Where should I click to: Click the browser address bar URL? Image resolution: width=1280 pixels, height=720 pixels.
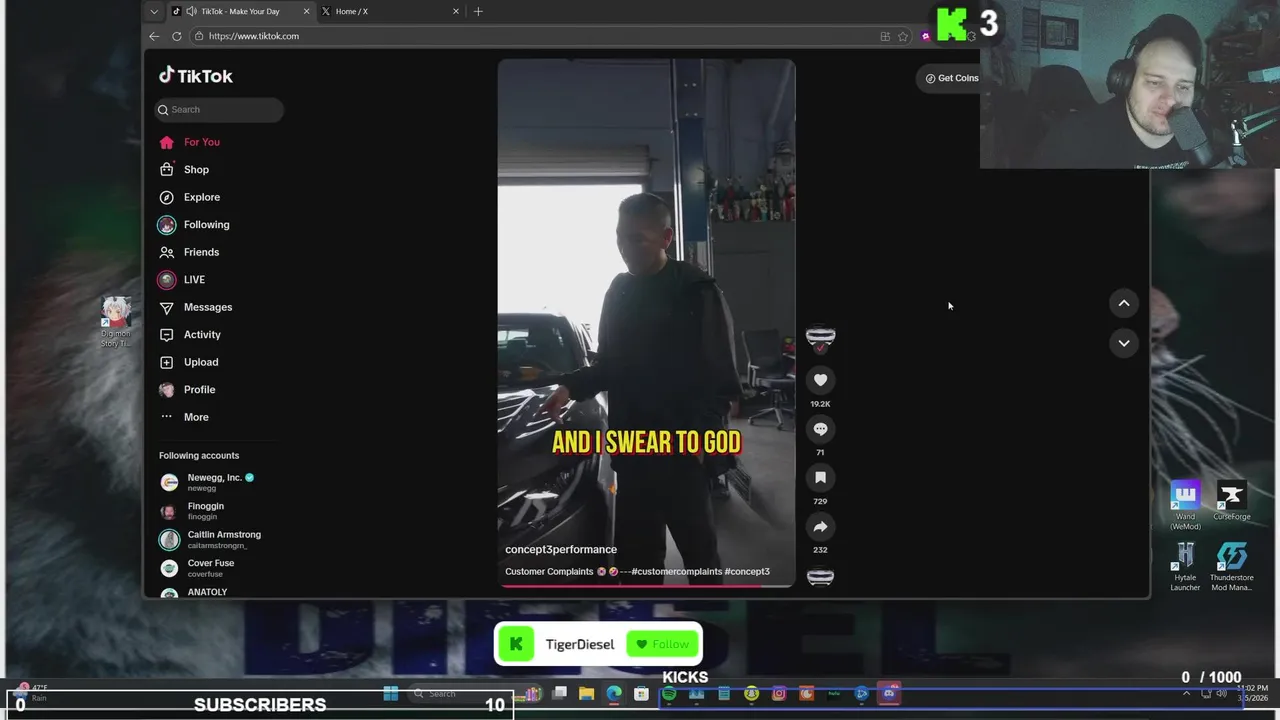pyautogui.click(x=254, y=36)
